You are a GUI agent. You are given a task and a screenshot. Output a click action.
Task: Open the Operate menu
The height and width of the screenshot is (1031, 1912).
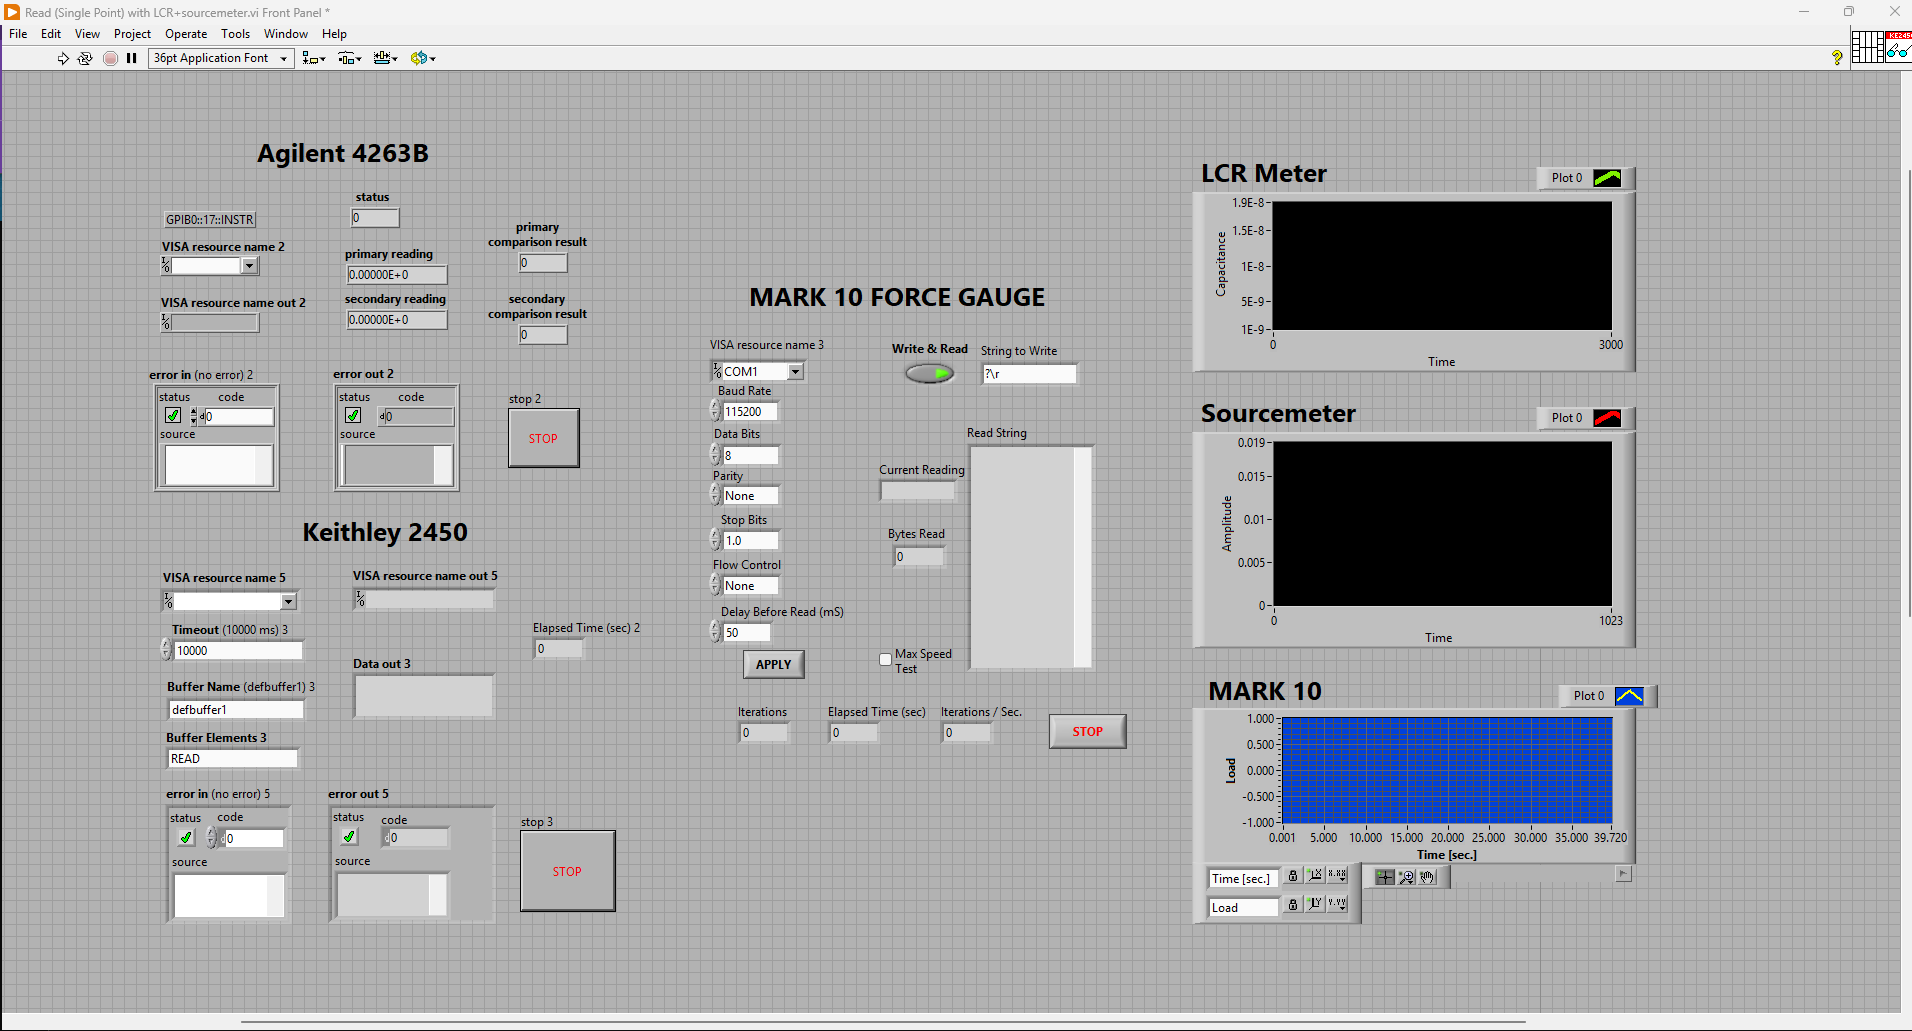[x=186, y=34]
